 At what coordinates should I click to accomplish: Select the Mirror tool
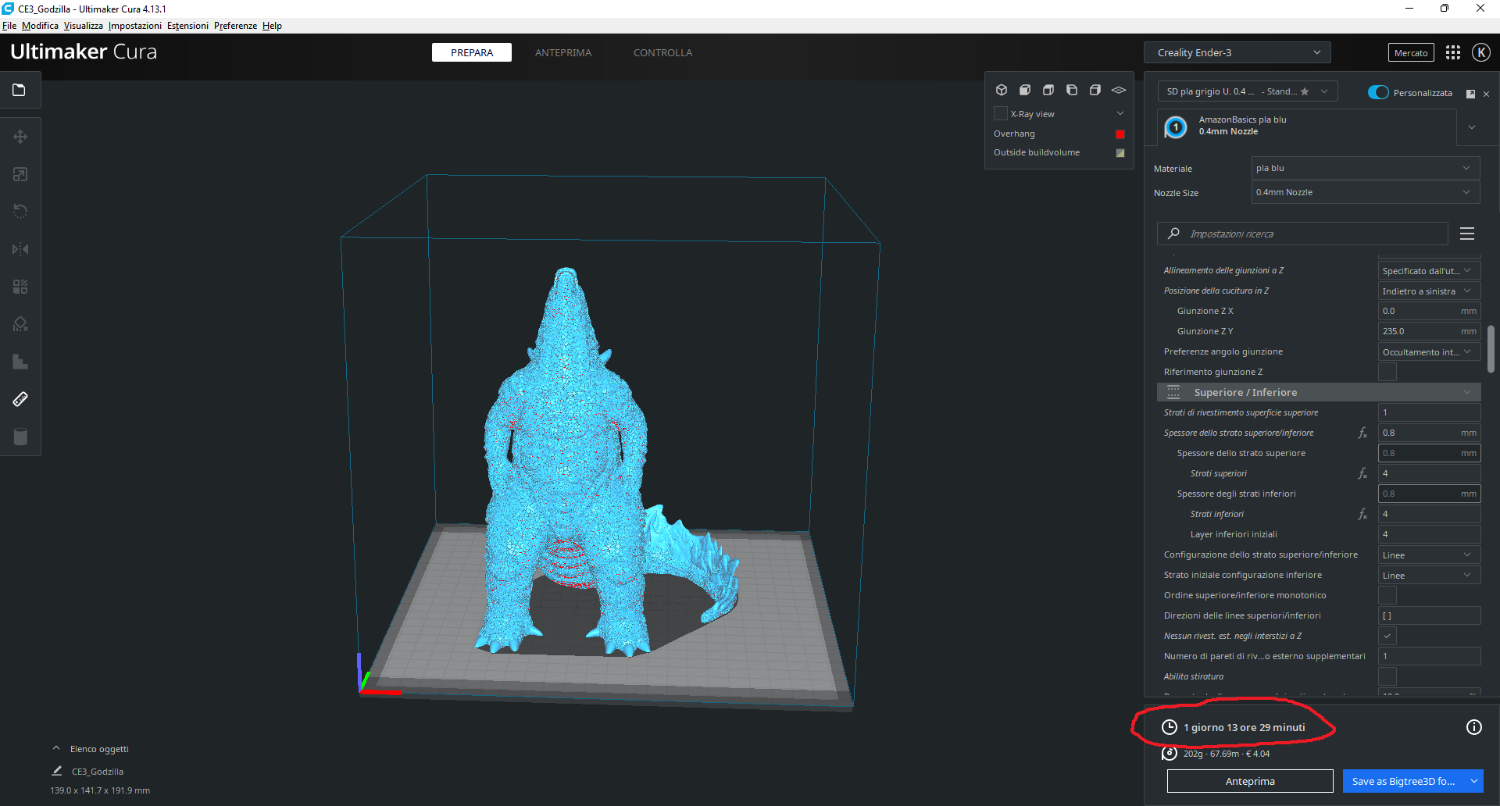(20, 249)
